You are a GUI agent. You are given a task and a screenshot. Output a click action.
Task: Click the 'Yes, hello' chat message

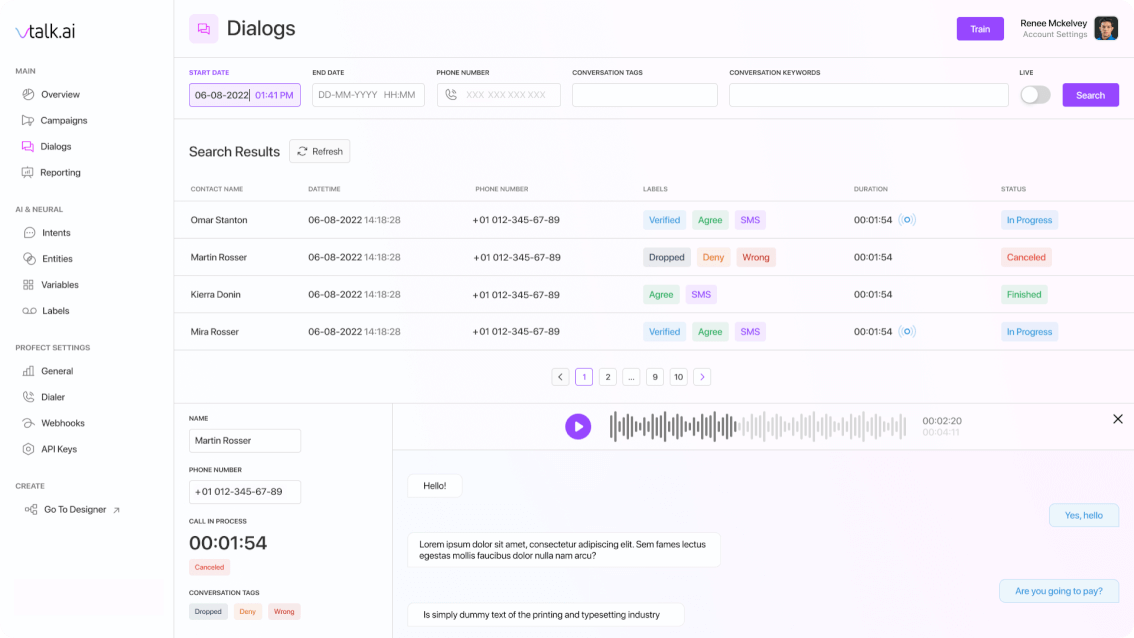(x=1083, y=515)
